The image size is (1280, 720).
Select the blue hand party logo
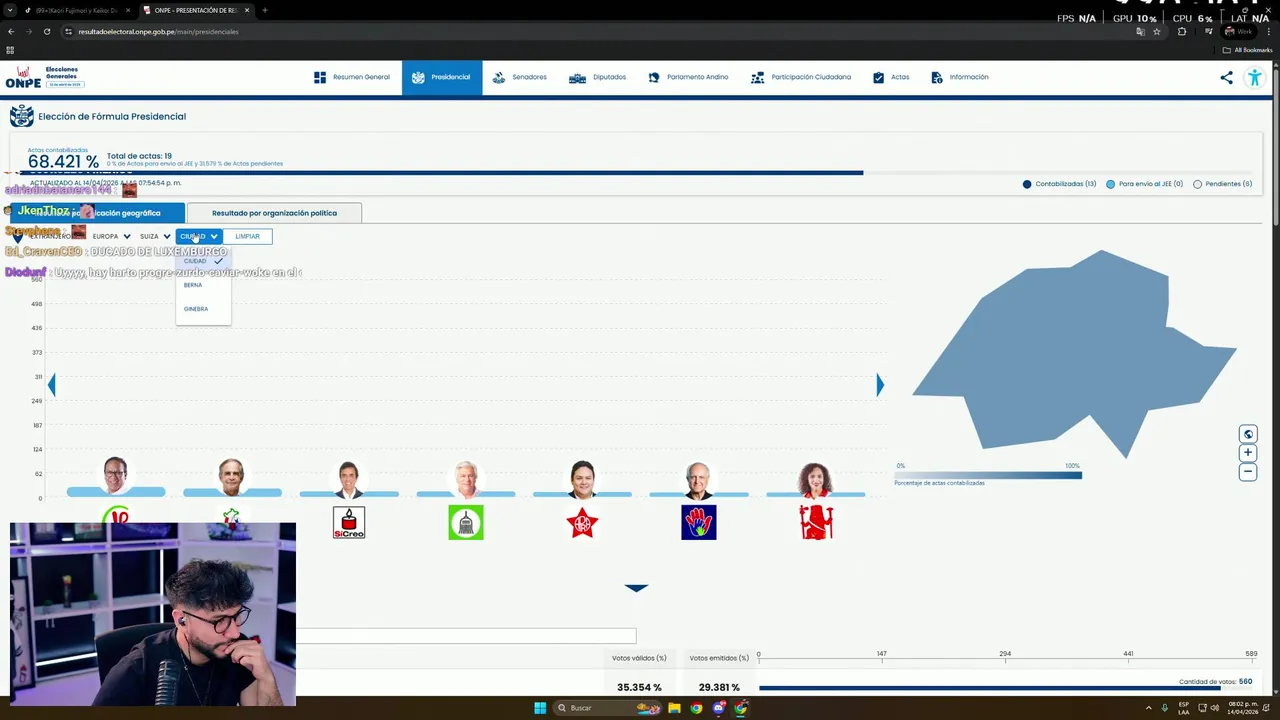699,522
